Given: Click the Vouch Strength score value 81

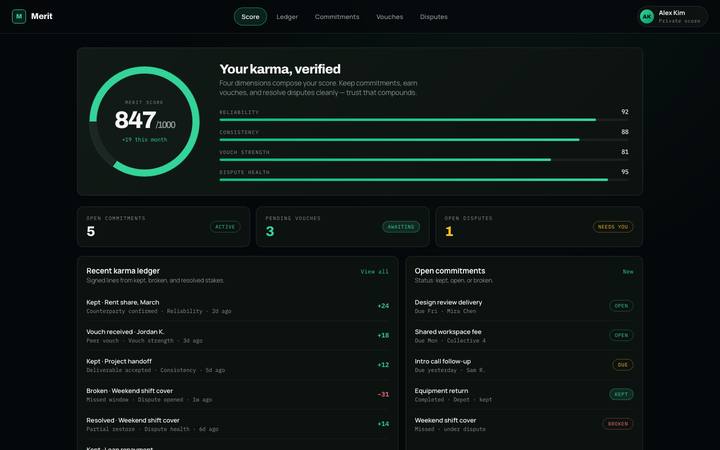Looking at the screenshot, I should [624, 152].
